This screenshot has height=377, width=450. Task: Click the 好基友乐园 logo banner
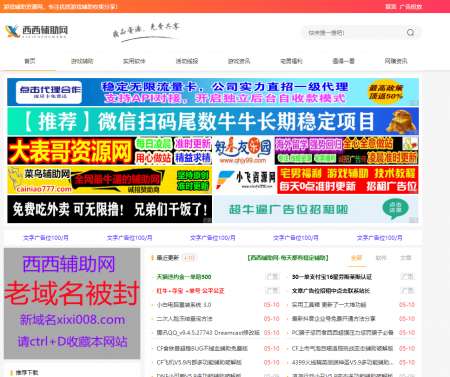(243, 151)
